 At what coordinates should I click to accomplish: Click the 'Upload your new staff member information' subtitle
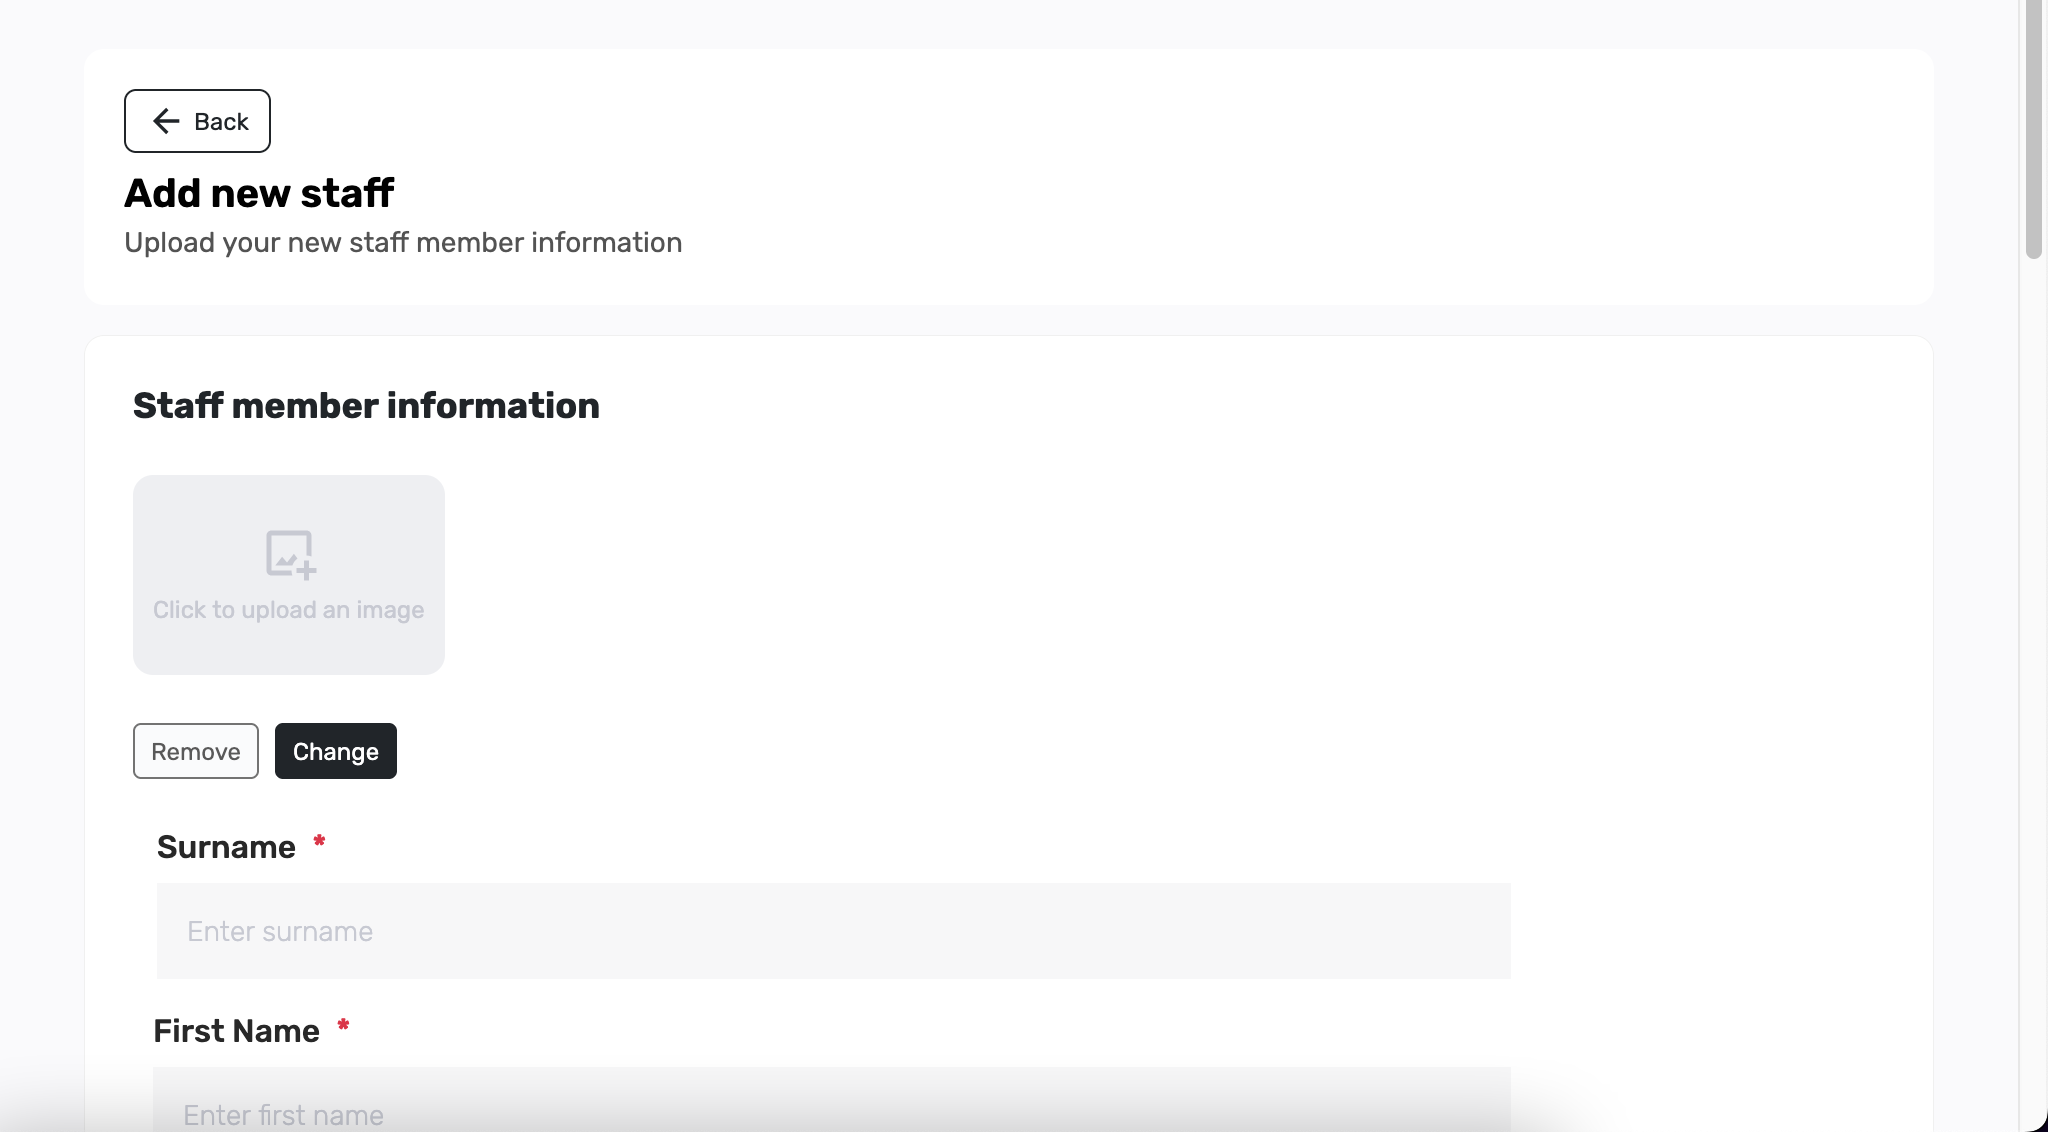(x=403, y=243)
